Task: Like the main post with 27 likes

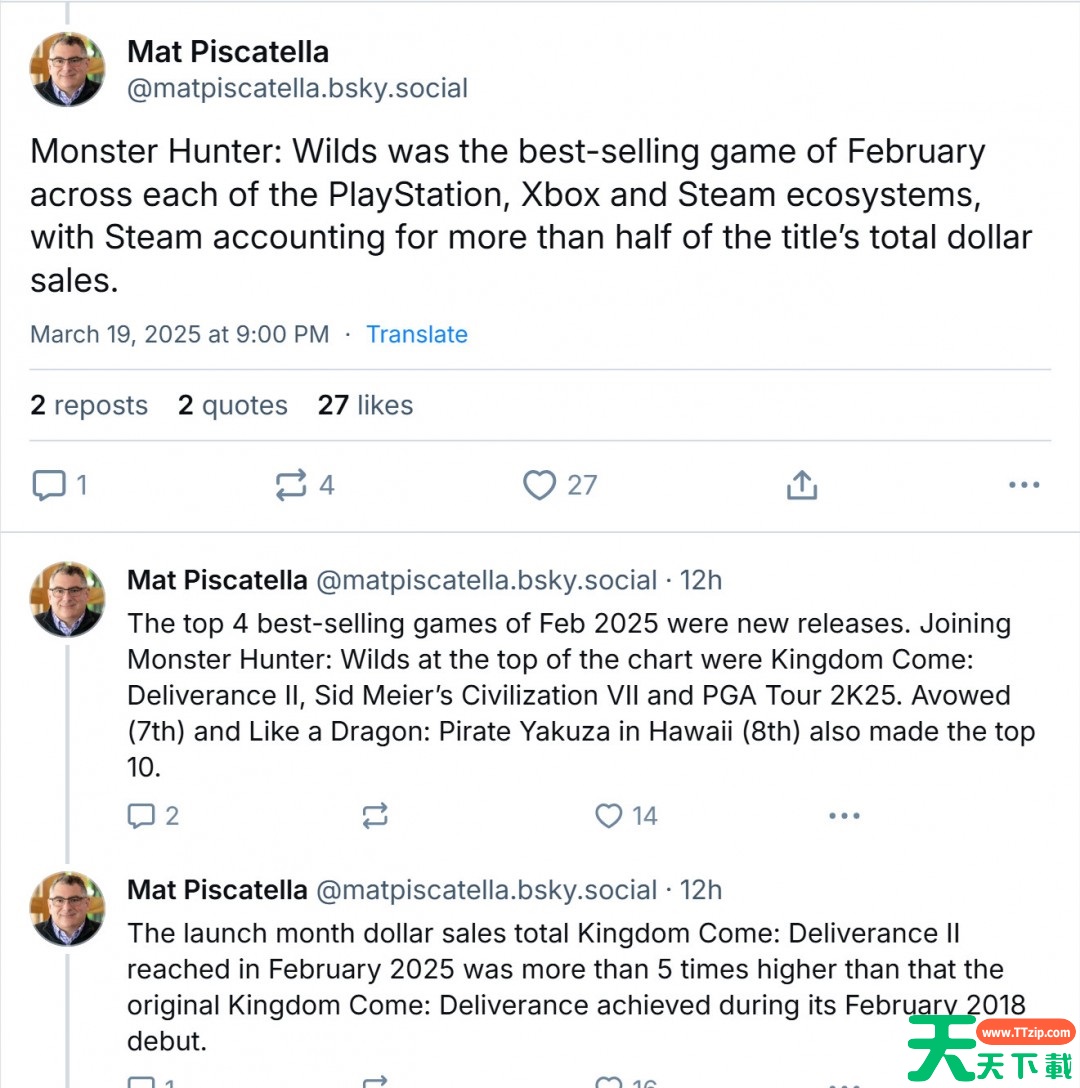Action: (x=540, y=486)
